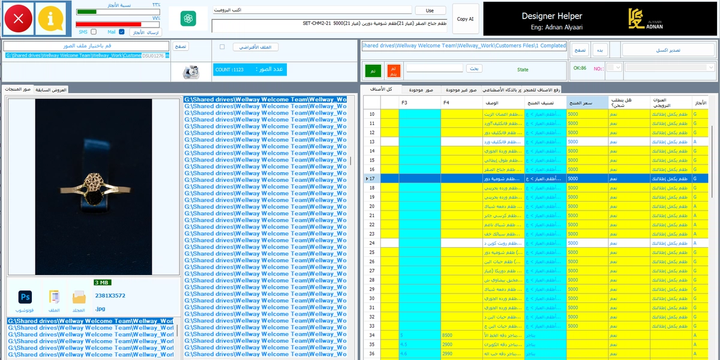720x360 pixels.
Task: Click cell '8500' in row 34
Action: (x=462, y=335)
